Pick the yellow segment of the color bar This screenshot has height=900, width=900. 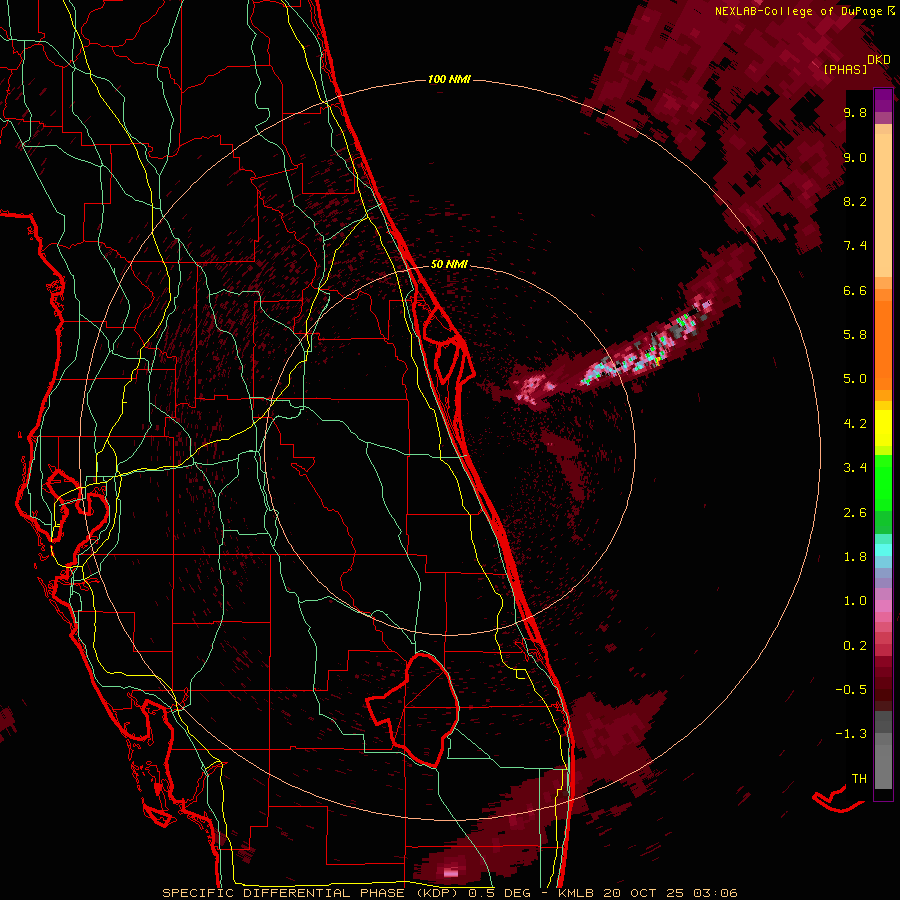tap(883, 428)
